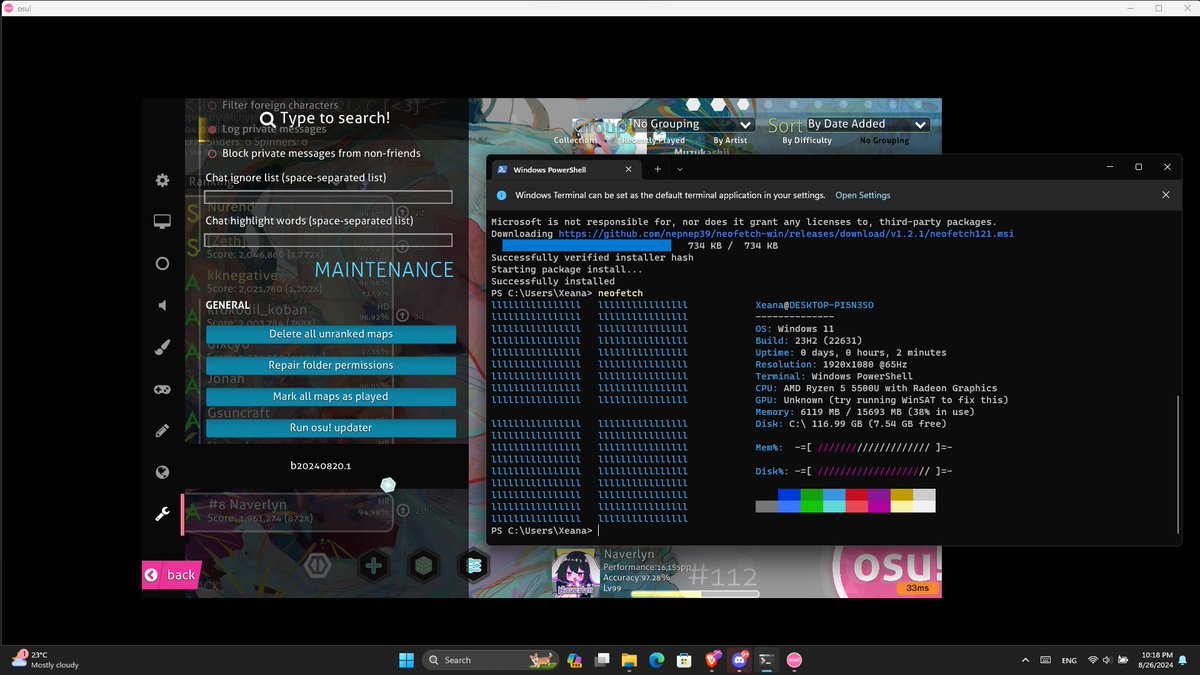1200x675 pixels.
Task: Open Task View from taskbar
Action: pyautogui.click(x=602, y=660)
